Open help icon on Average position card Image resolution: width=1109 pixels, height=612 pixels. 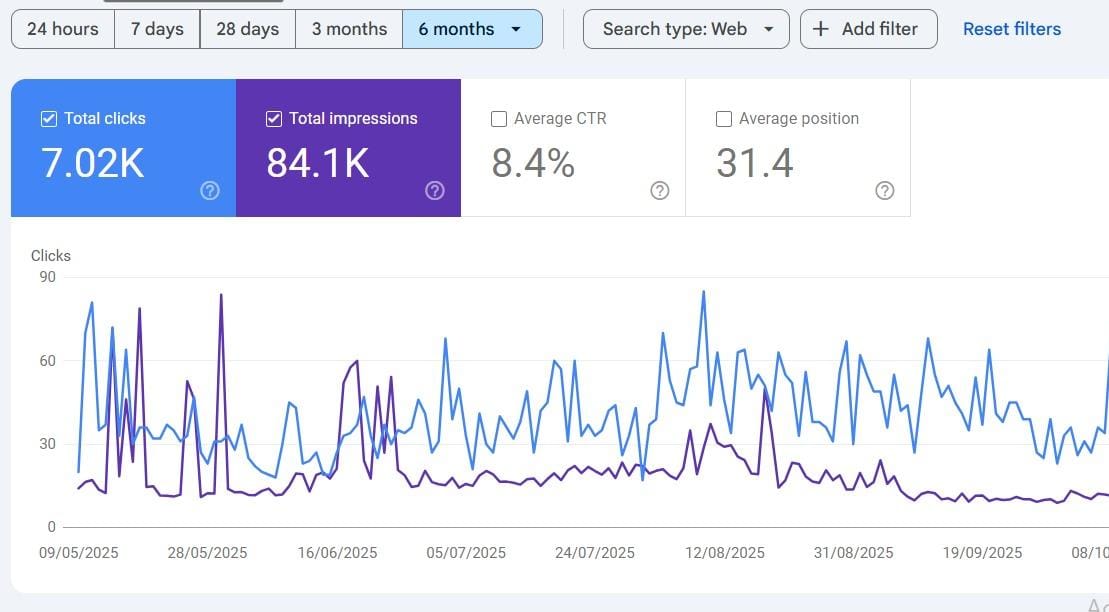(x=885, y=191)
